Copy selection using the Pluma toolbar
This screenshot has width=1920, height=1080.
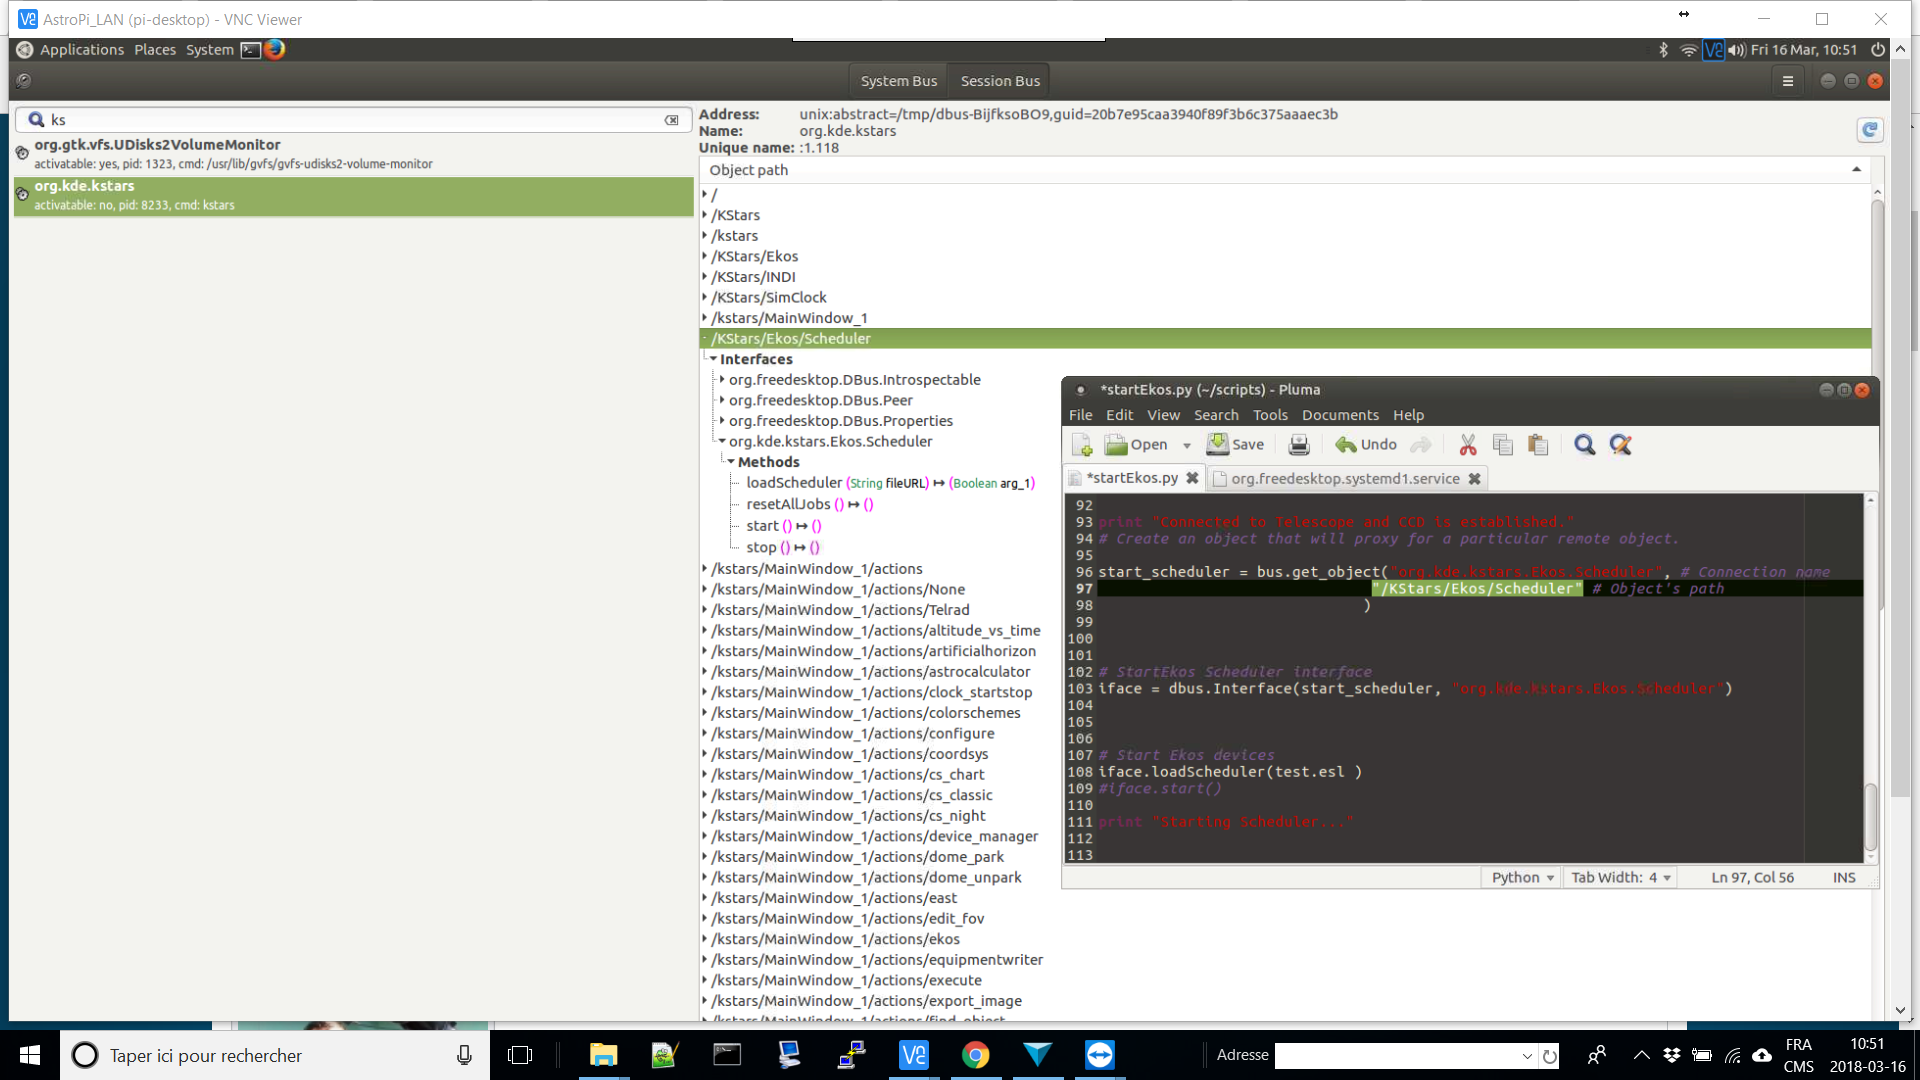pos(1503,445)
